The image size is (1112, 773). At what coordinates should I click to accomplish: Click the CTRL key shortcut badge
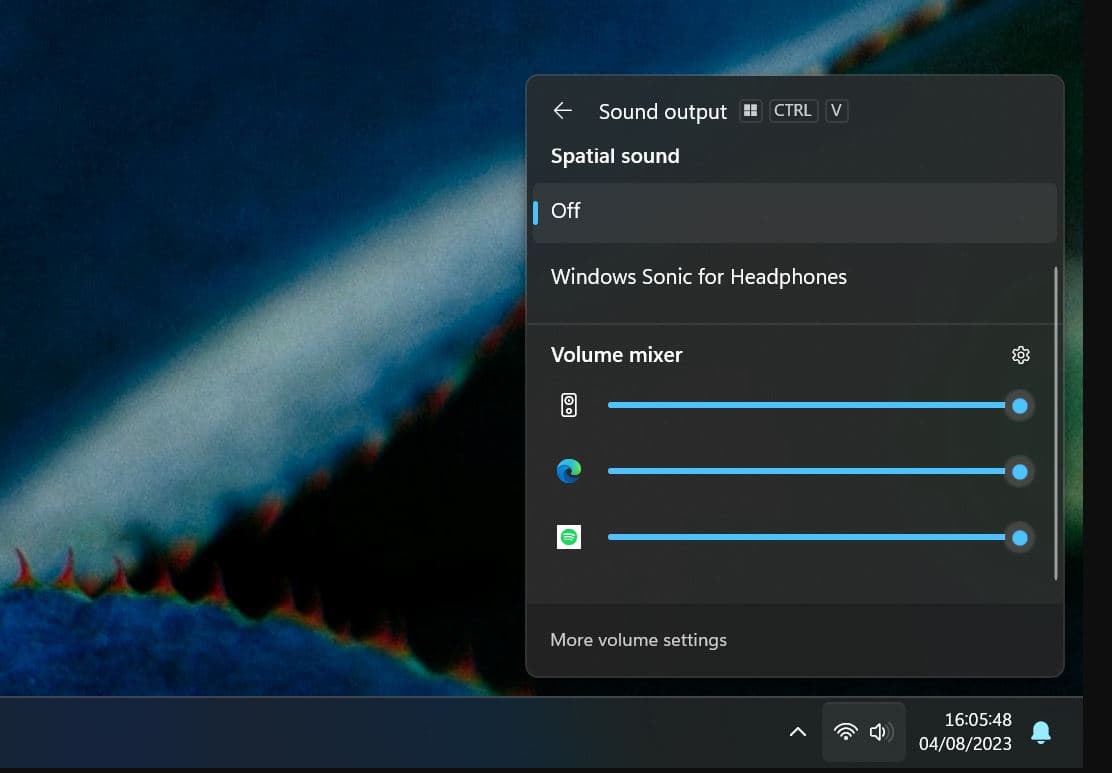(x=793, y=111)
